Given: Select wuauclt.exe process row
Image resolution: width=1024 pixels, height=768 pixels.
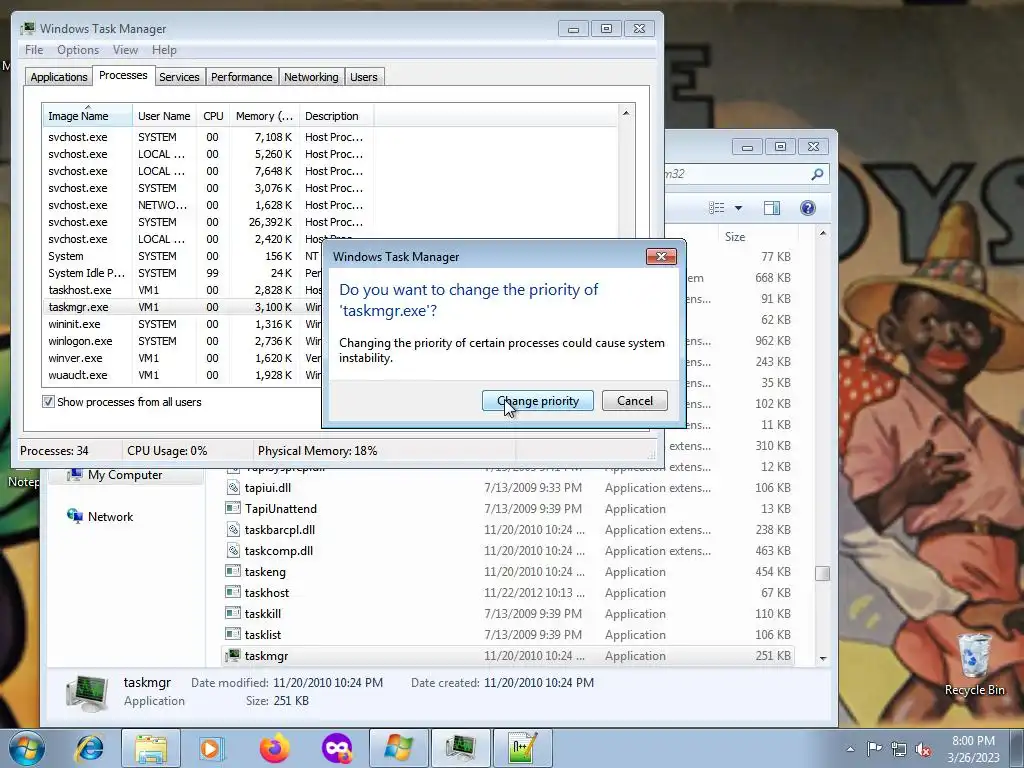Looking at the screenshot, I should coord(182,375).
